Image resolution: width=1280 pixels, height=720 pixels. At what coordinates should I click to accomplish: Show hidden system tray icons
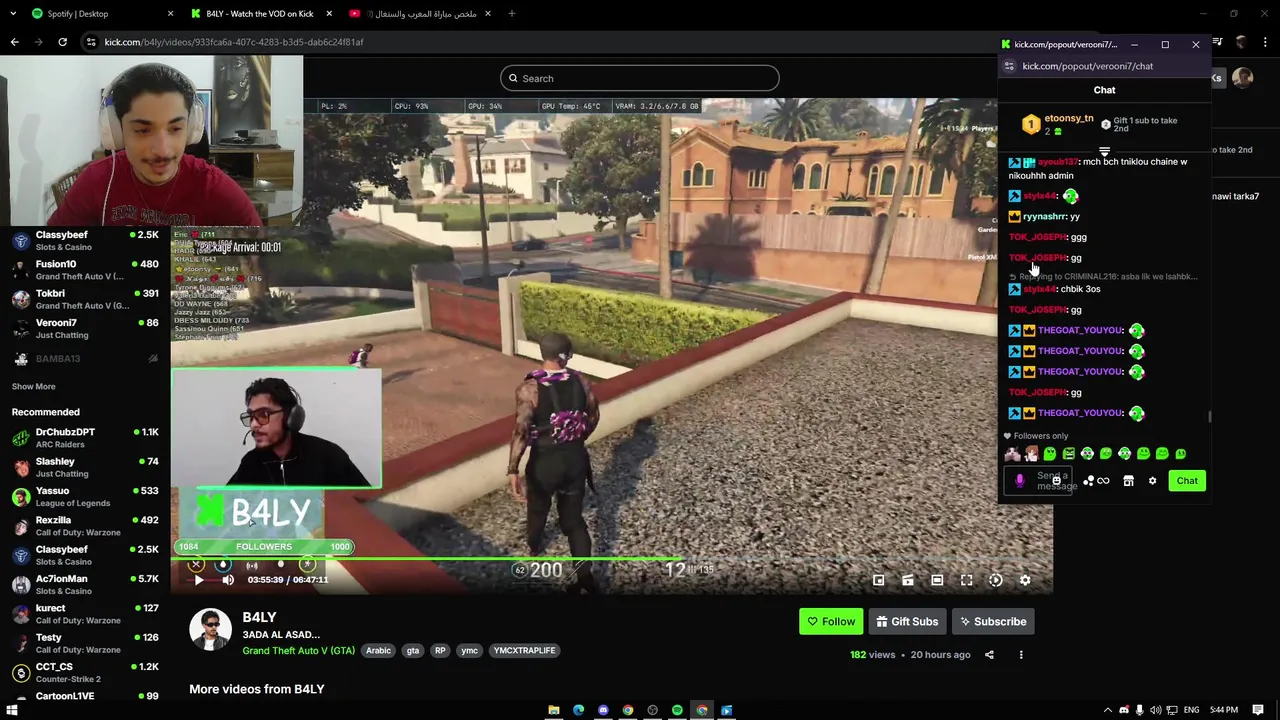[1107, 710]
